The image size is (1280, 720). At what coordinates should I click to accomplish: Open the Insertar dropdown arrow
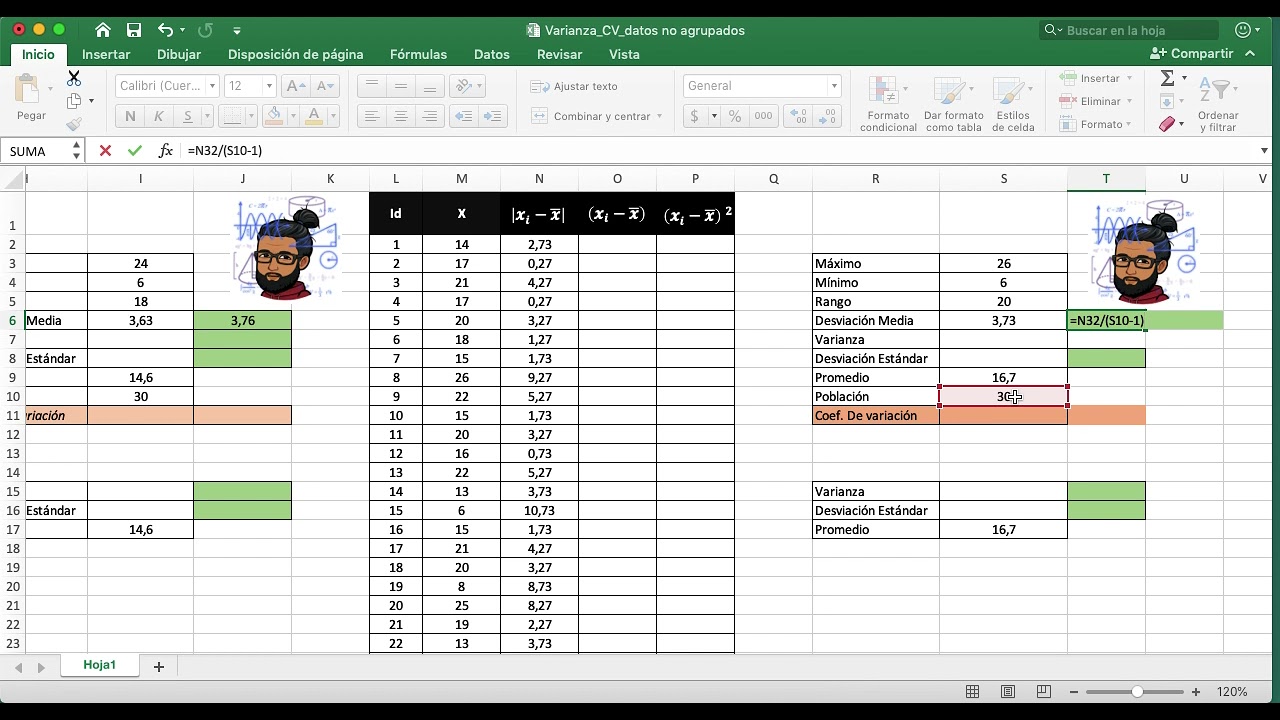tap(1129, 78)
